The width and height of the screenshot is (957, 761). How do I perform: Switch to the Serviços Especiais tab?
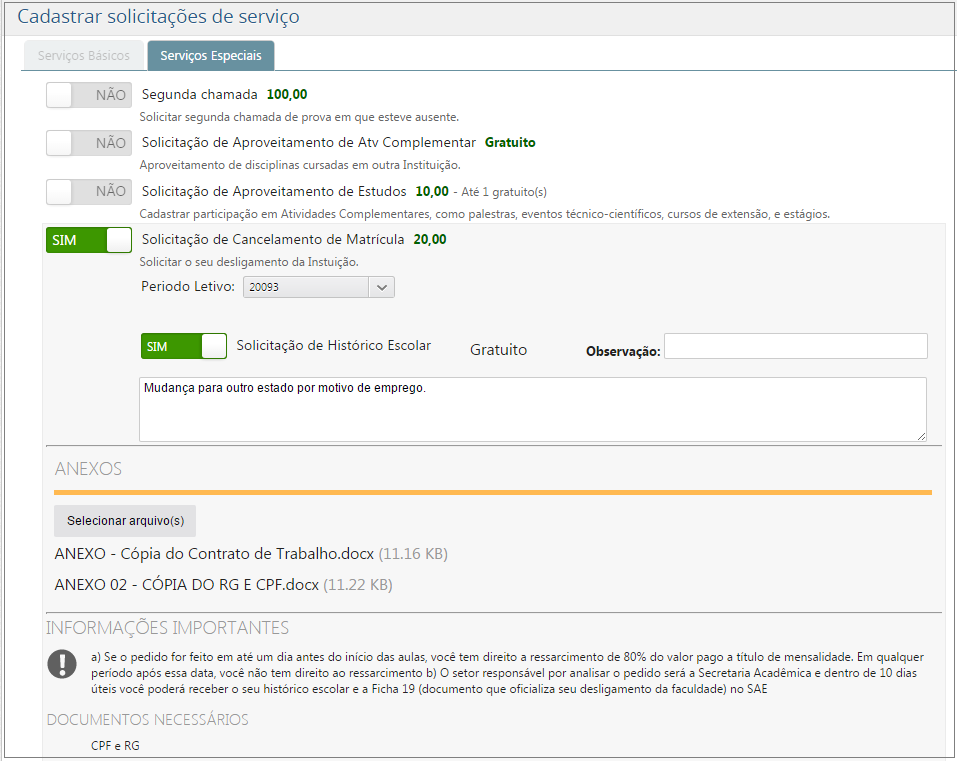[210, 56]
